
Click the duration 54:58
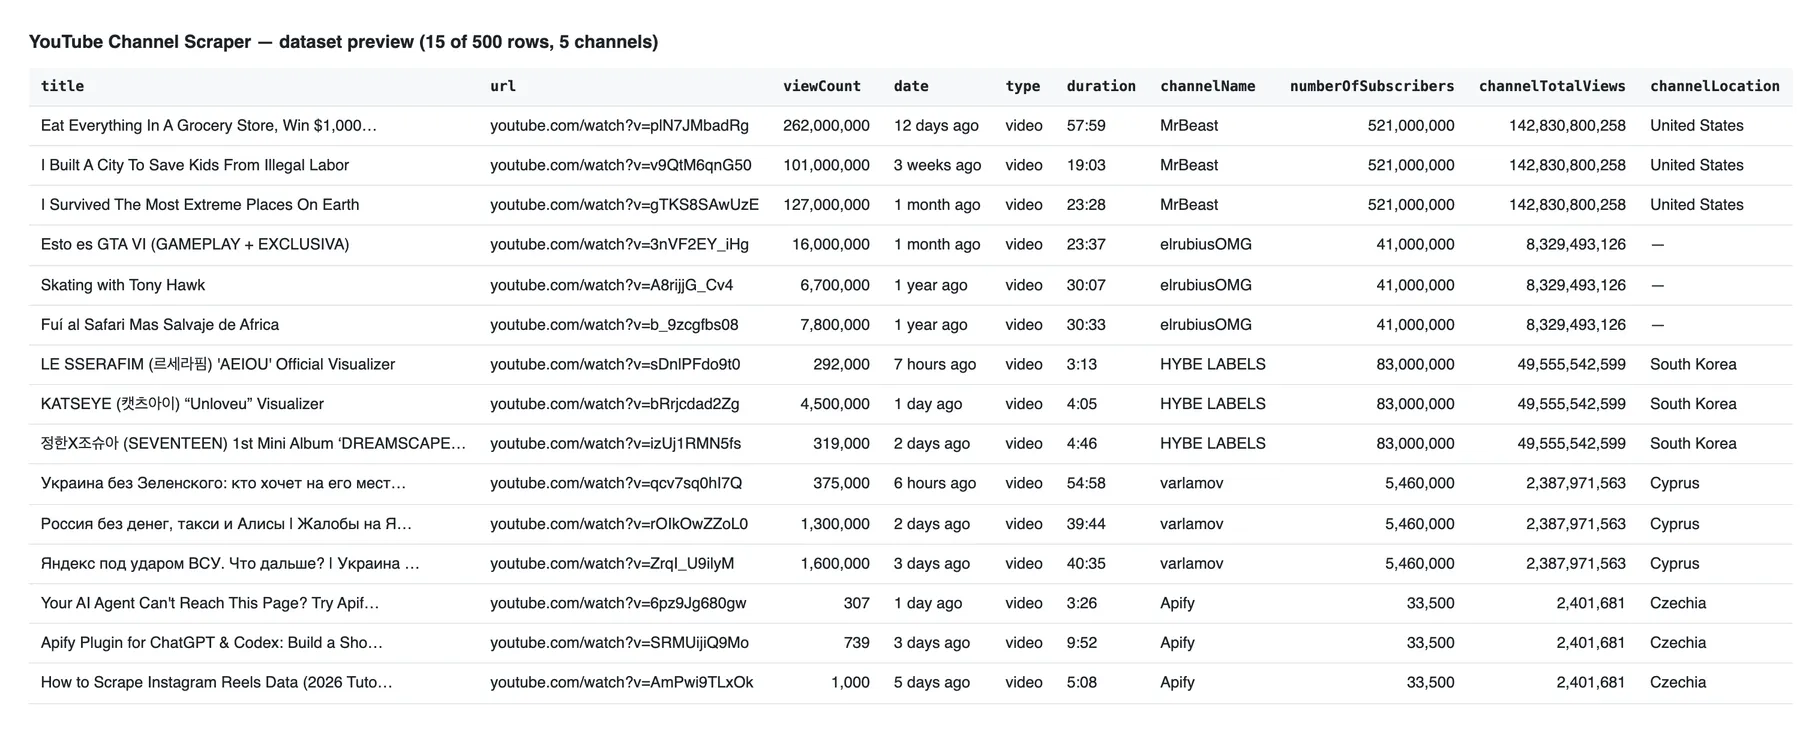(x=1086, y=483)
